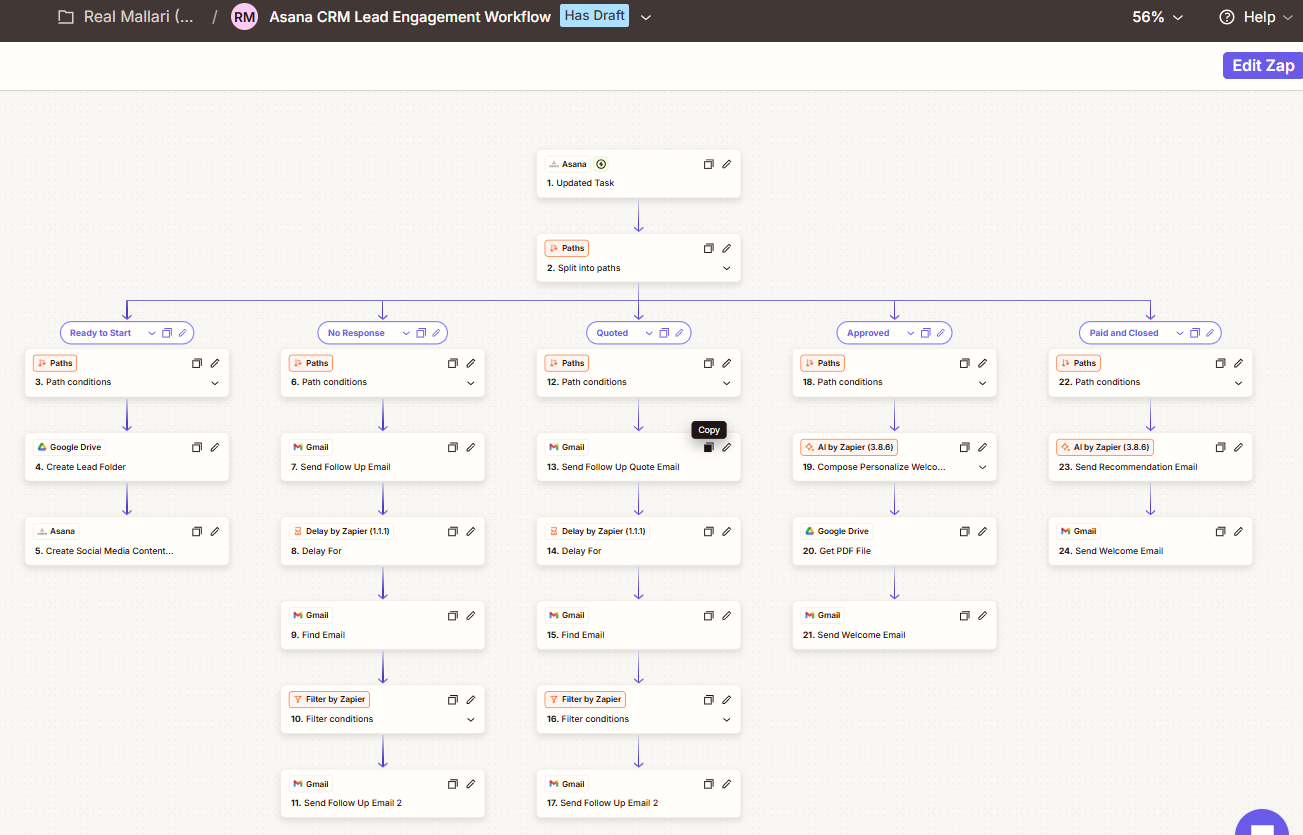This screenshot has height=835, width=1303.
Task: Open the Paid and Closed path dropdown
Action: 1180,333
